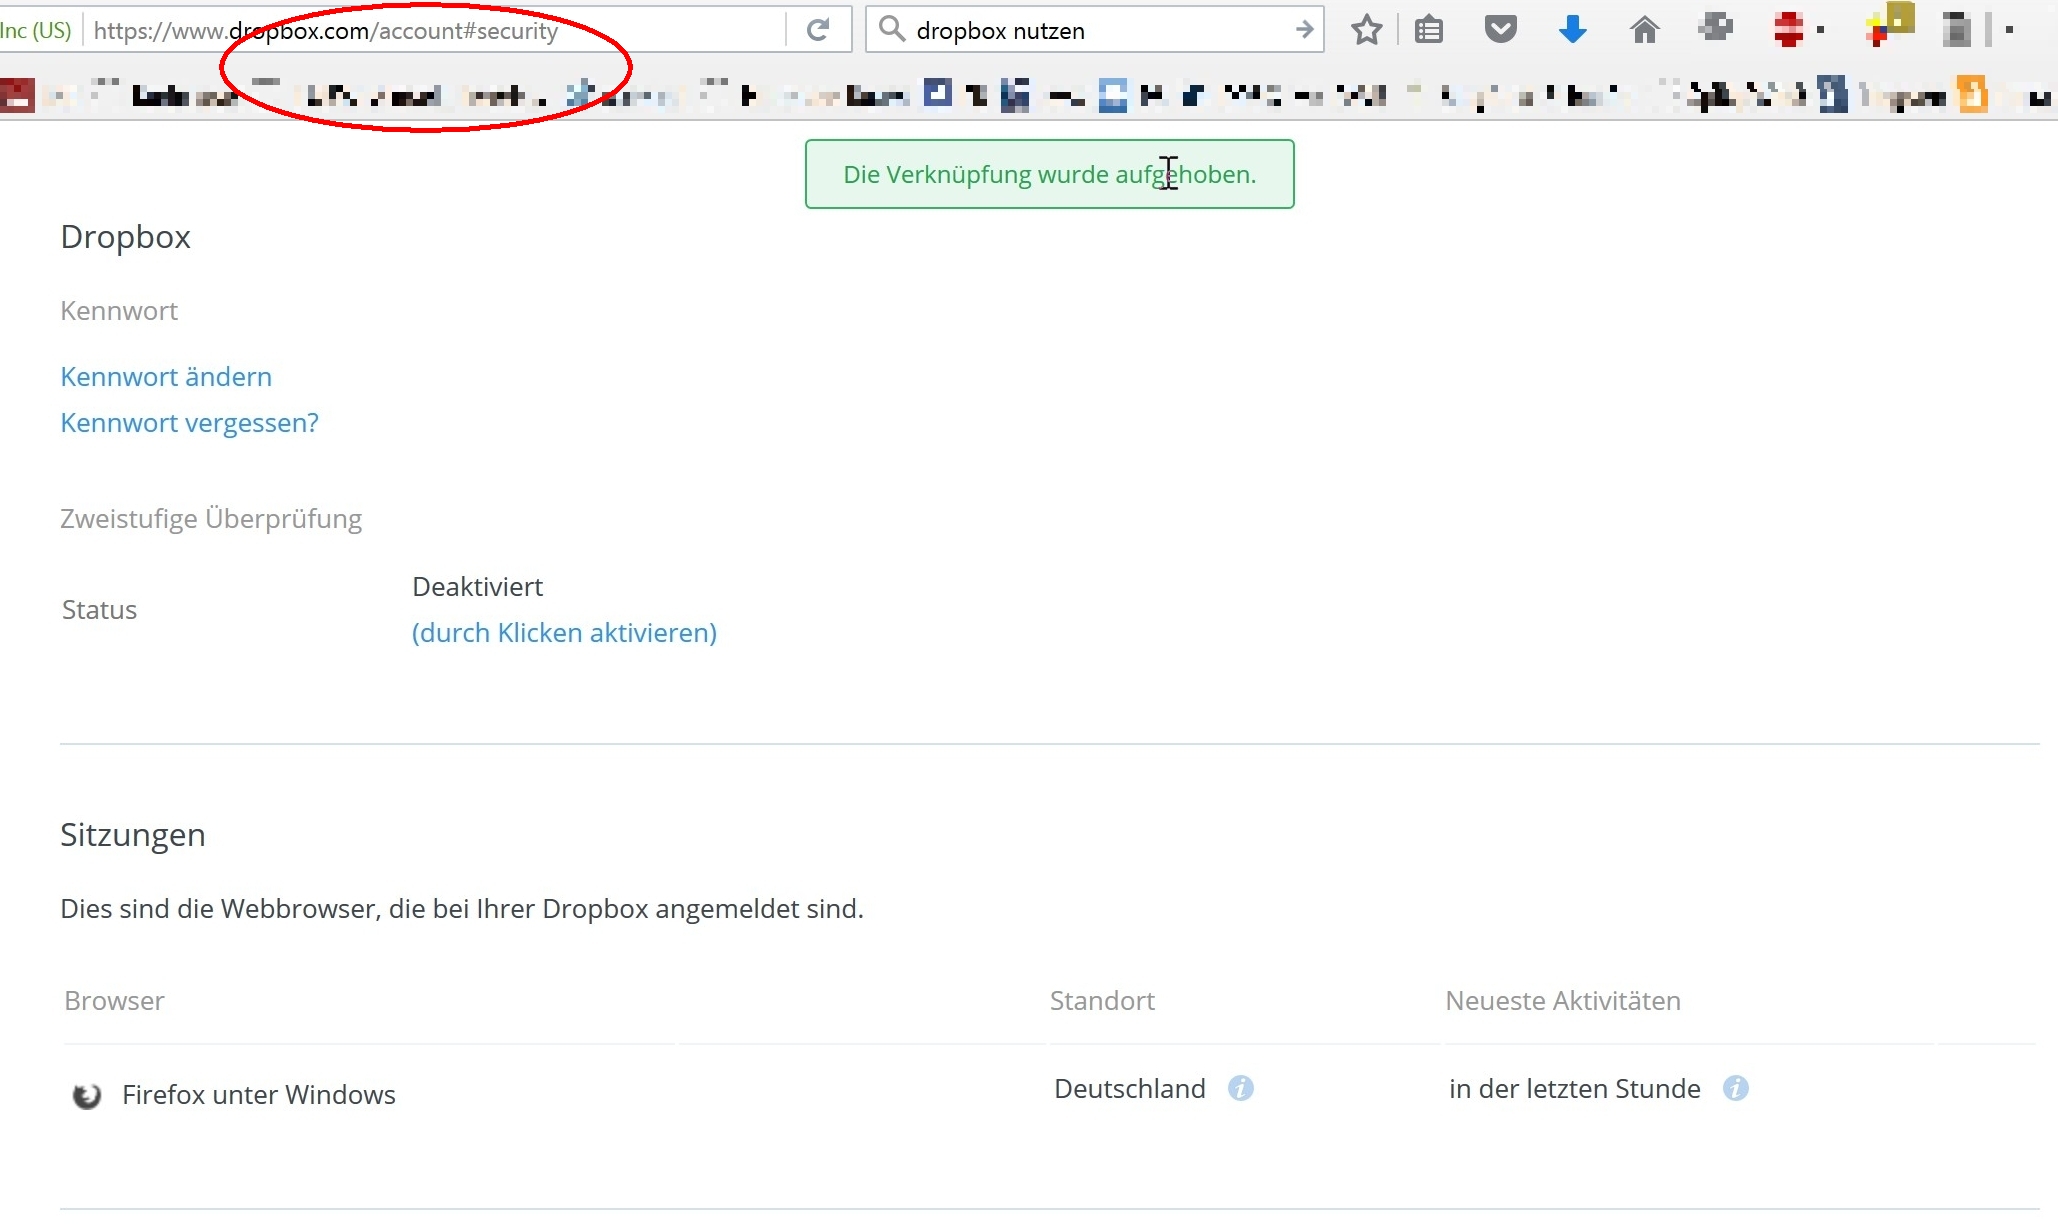This screenshot has width=2058, height=1230.
Task: Open 'Kennwort ändern' link
Action: coord(166,377)
